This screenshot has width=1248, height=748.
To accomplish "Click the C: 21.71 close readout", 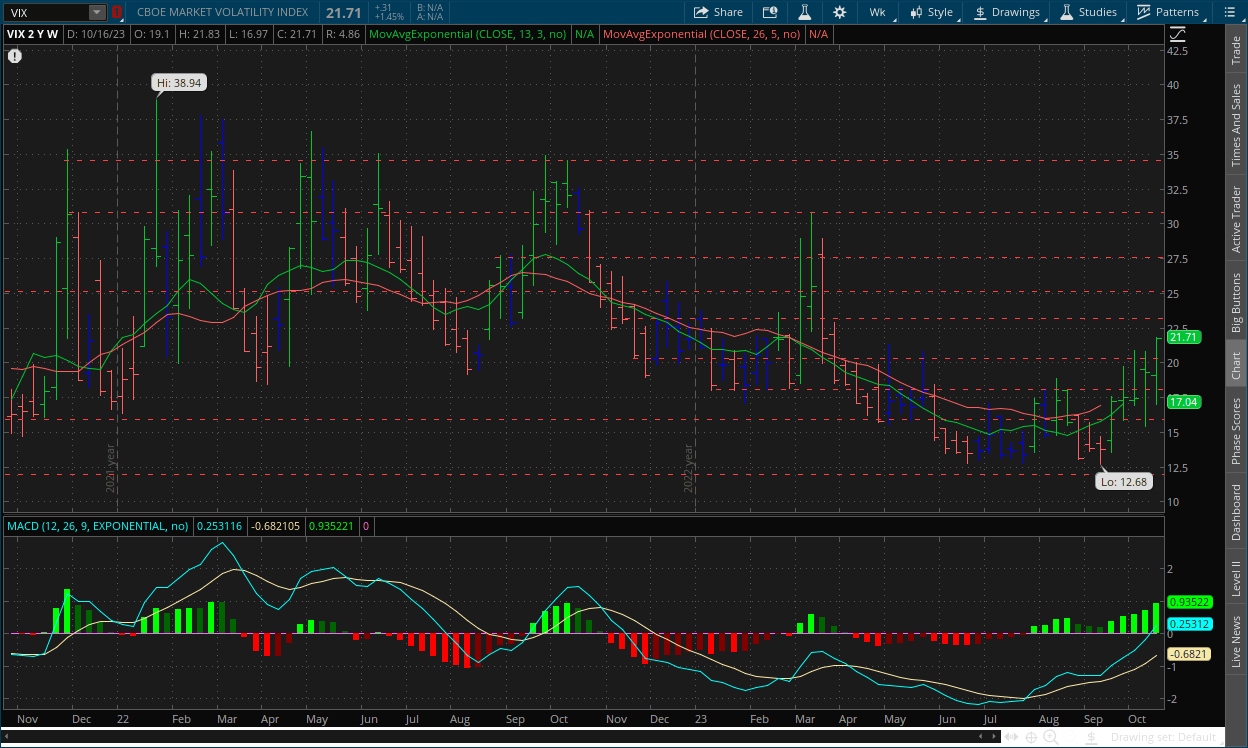I will coord(297,34).
